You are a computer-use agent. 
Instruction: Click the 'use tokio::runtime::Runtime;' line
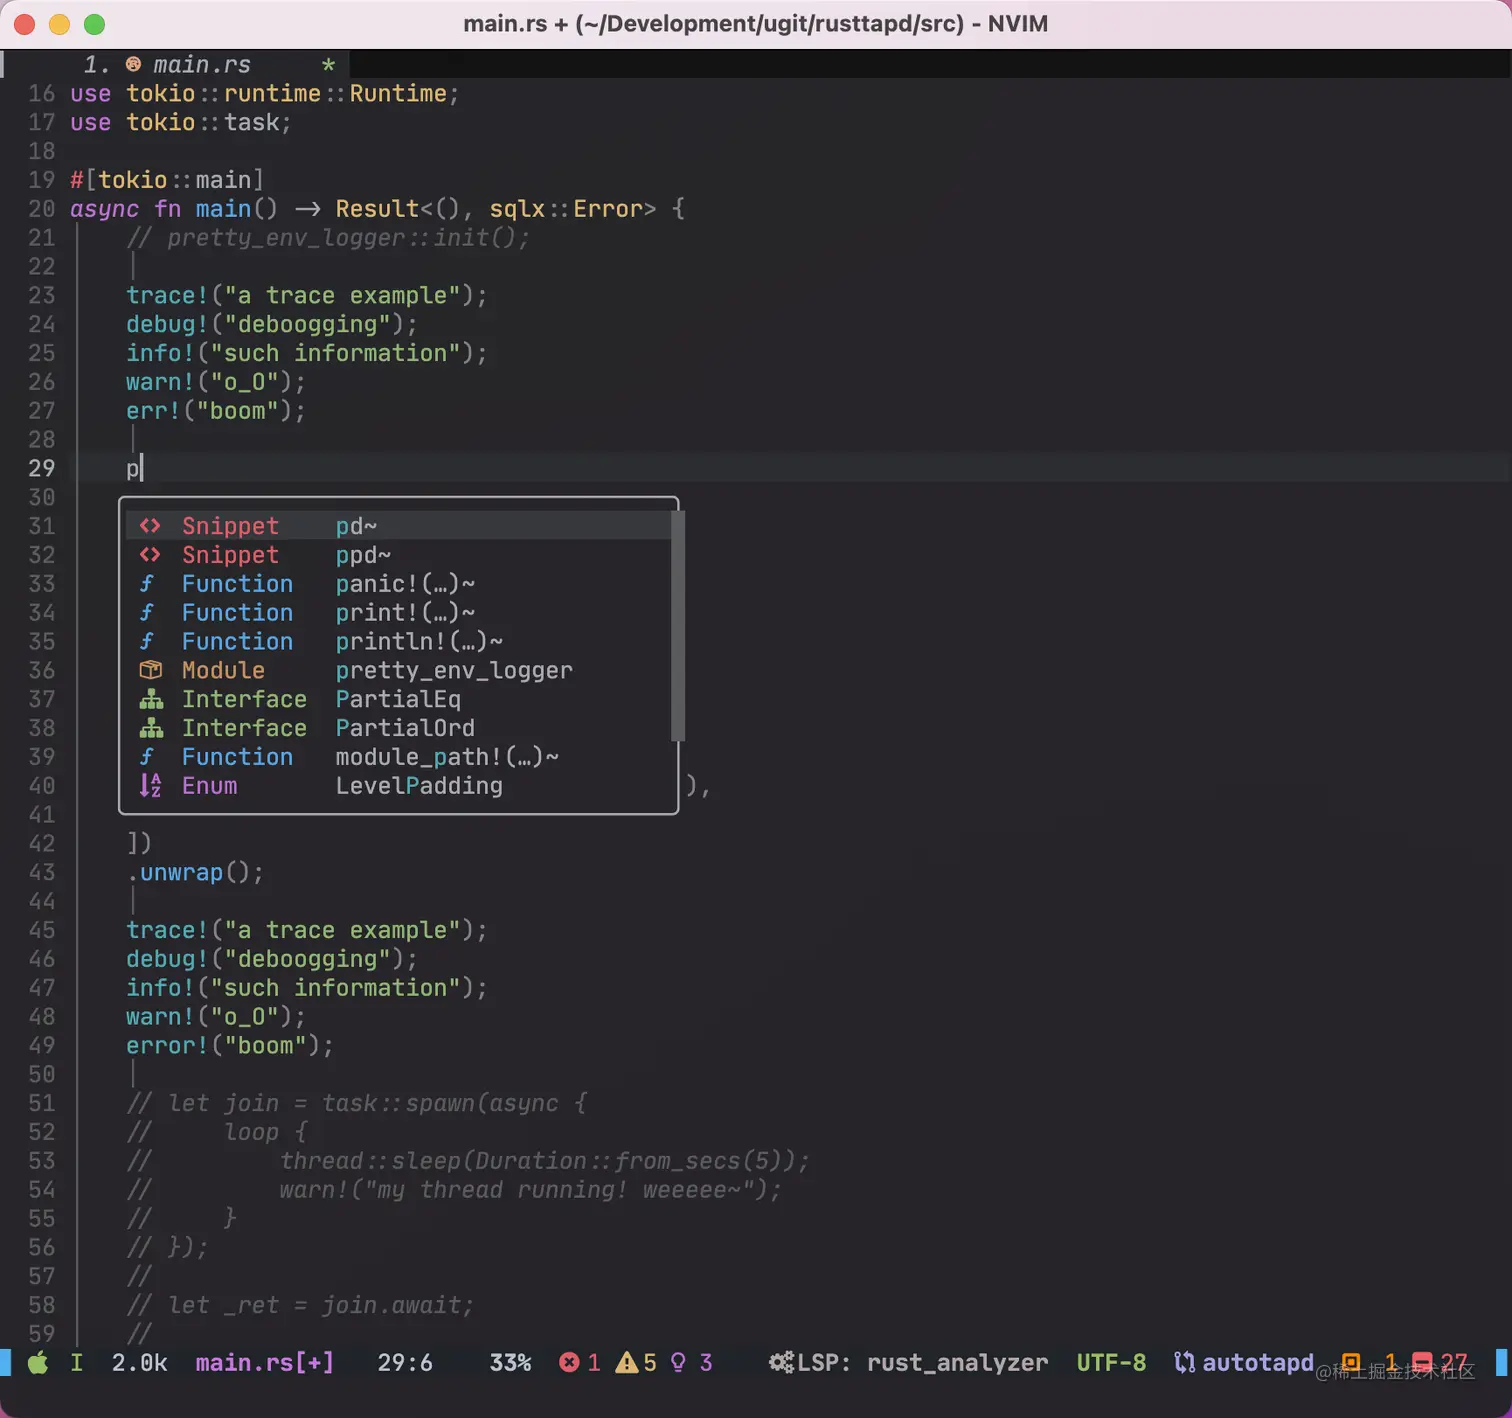264,94
